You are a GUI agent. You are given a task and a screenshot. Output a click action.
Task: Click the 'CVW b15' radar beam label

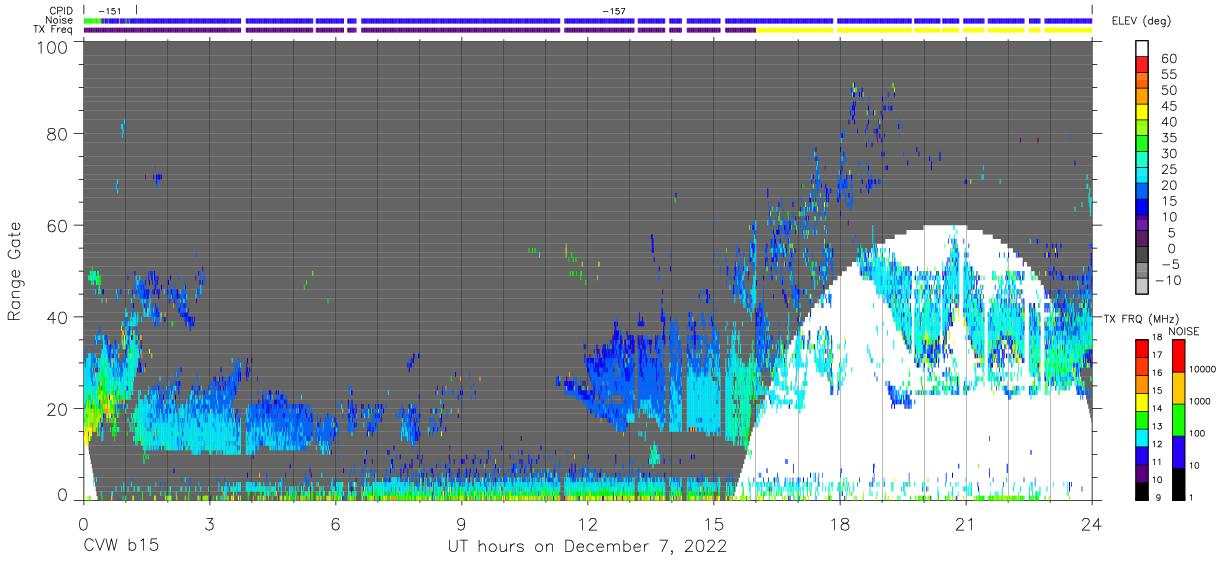point(120,546)
